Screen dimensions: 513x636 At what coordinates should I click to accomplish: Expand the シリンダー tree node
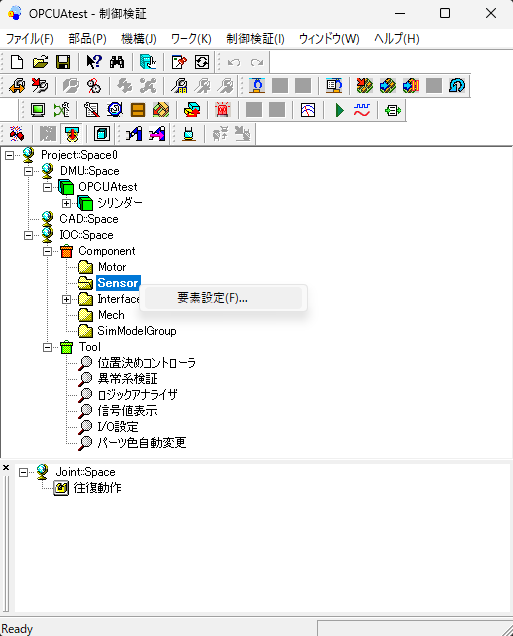(67, 203)
